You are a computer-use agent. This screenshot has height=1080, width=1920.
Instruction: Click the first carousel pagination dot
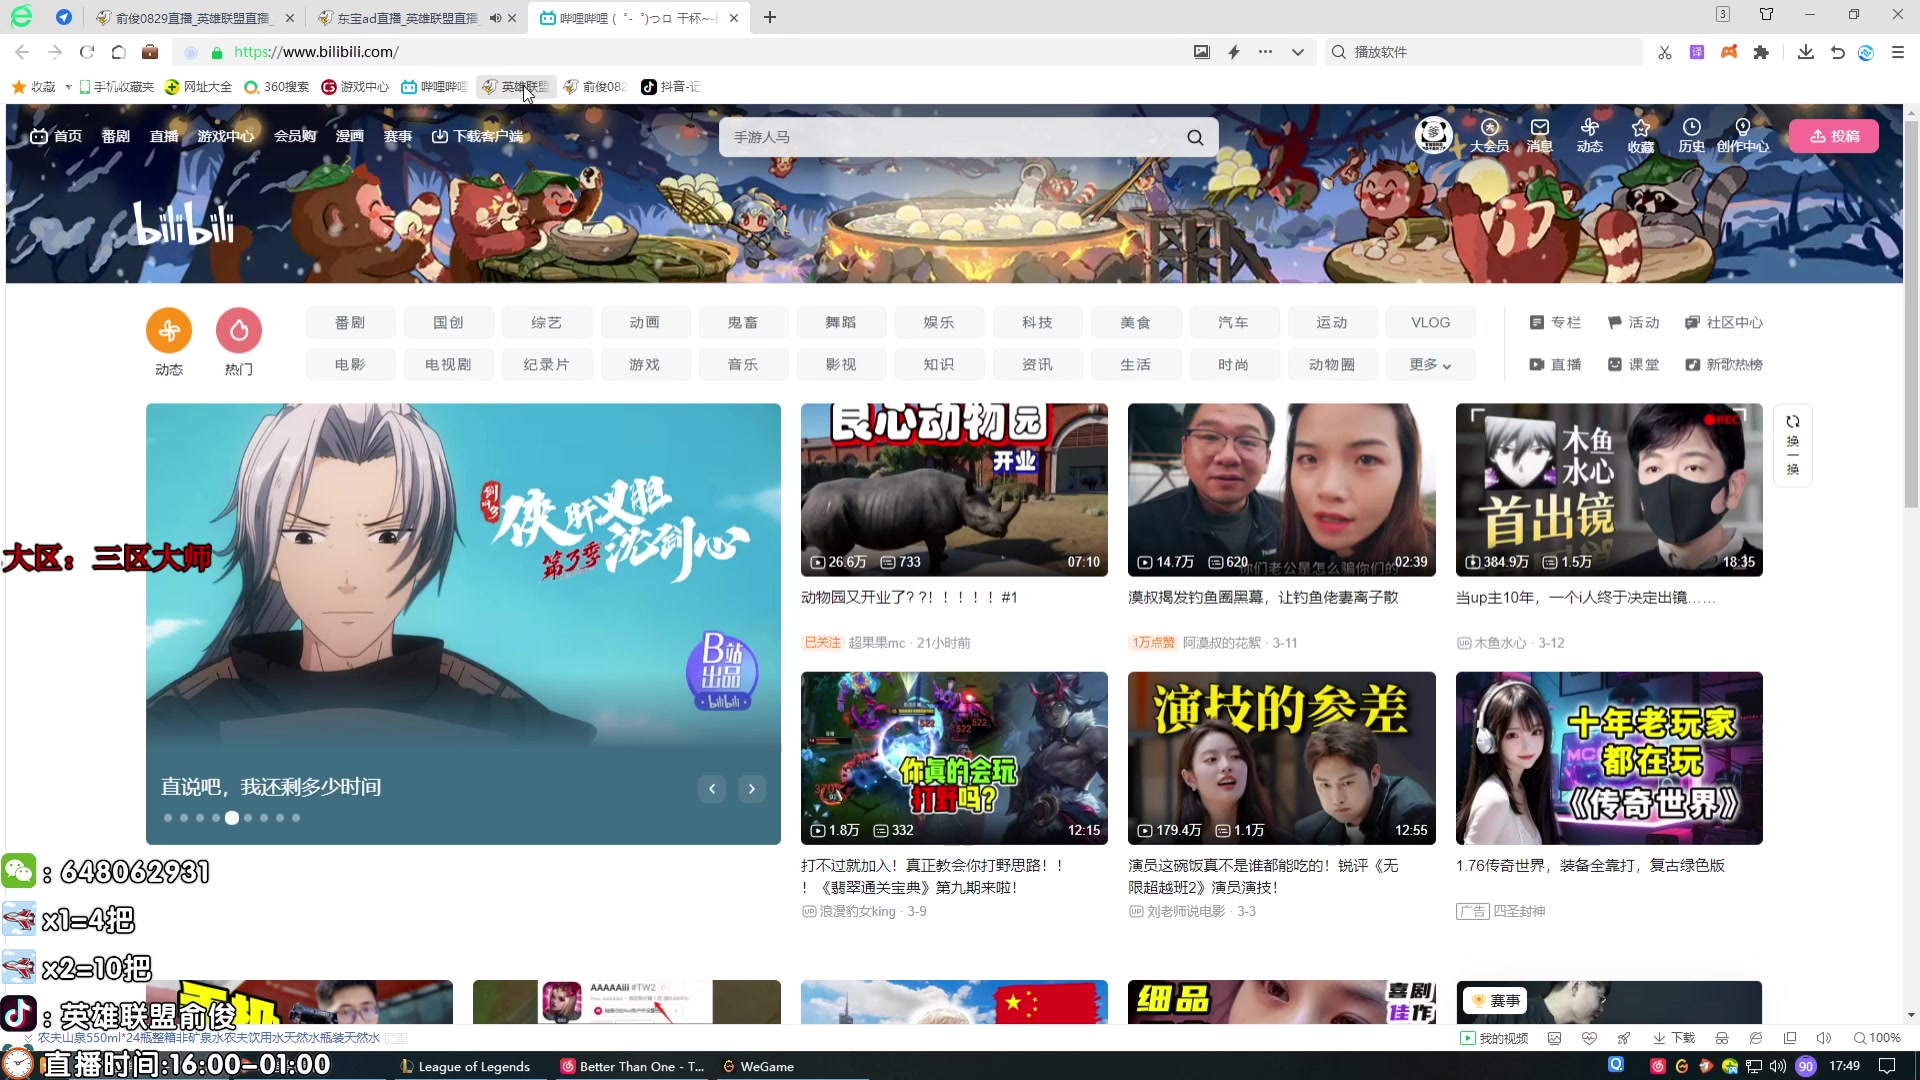pyautogui.click(x=168, y=818)
